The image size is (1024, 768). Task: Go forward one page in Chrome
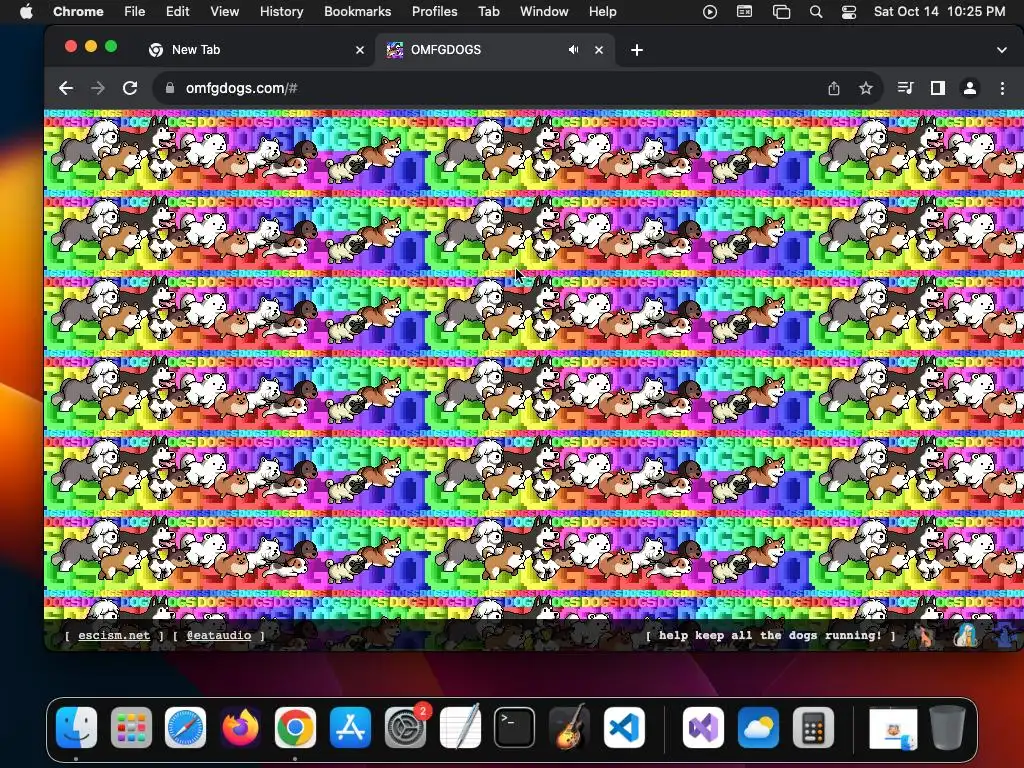tap(97, 88)
